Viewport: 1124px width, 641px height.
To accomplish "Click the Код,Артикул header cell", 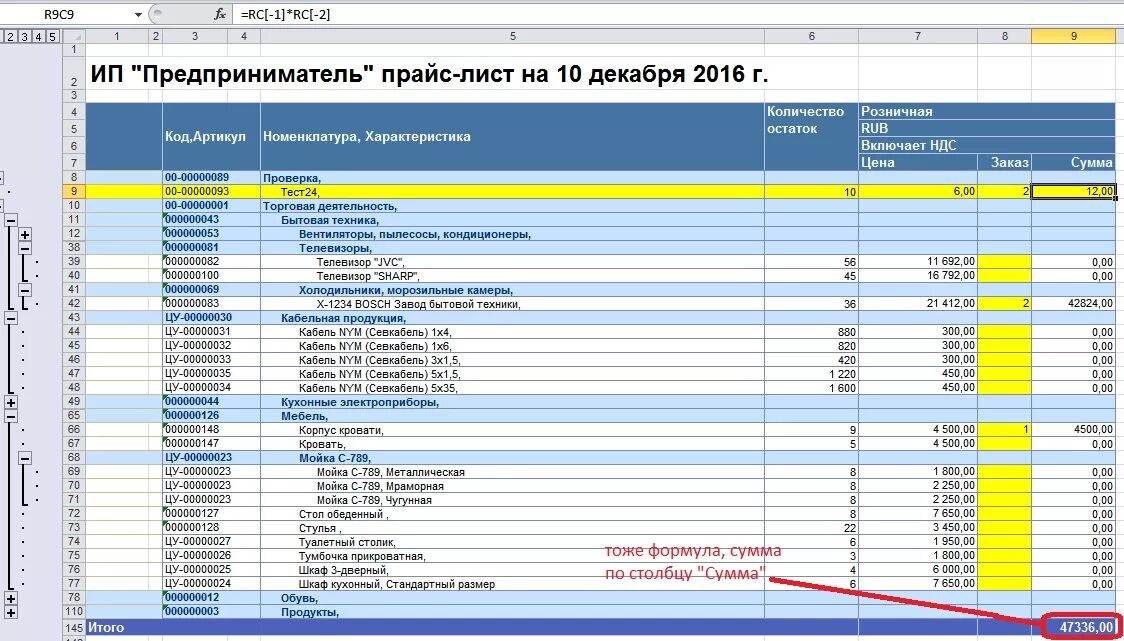I will [211, 136].
